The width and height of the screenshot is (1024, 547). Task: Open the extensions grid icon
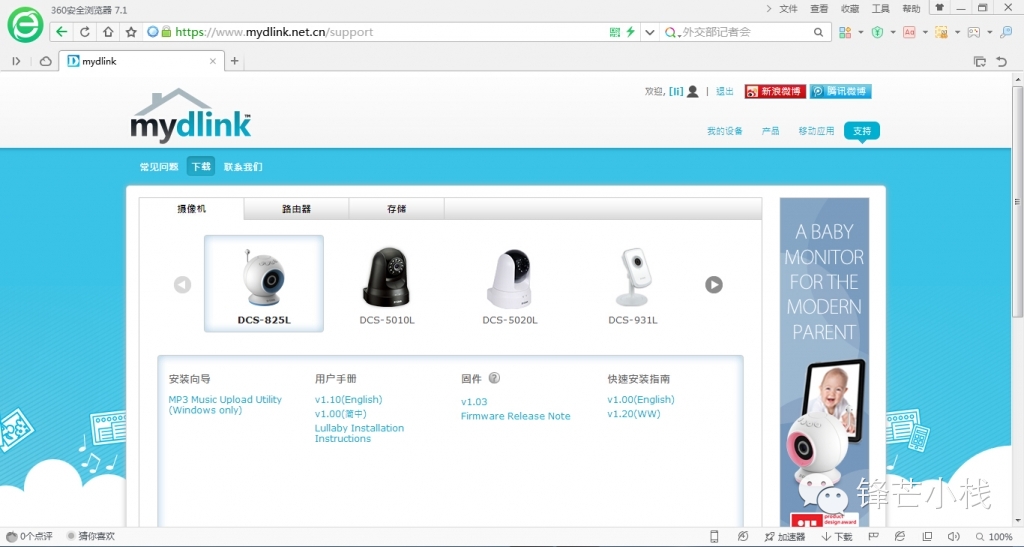pos(845,32)
